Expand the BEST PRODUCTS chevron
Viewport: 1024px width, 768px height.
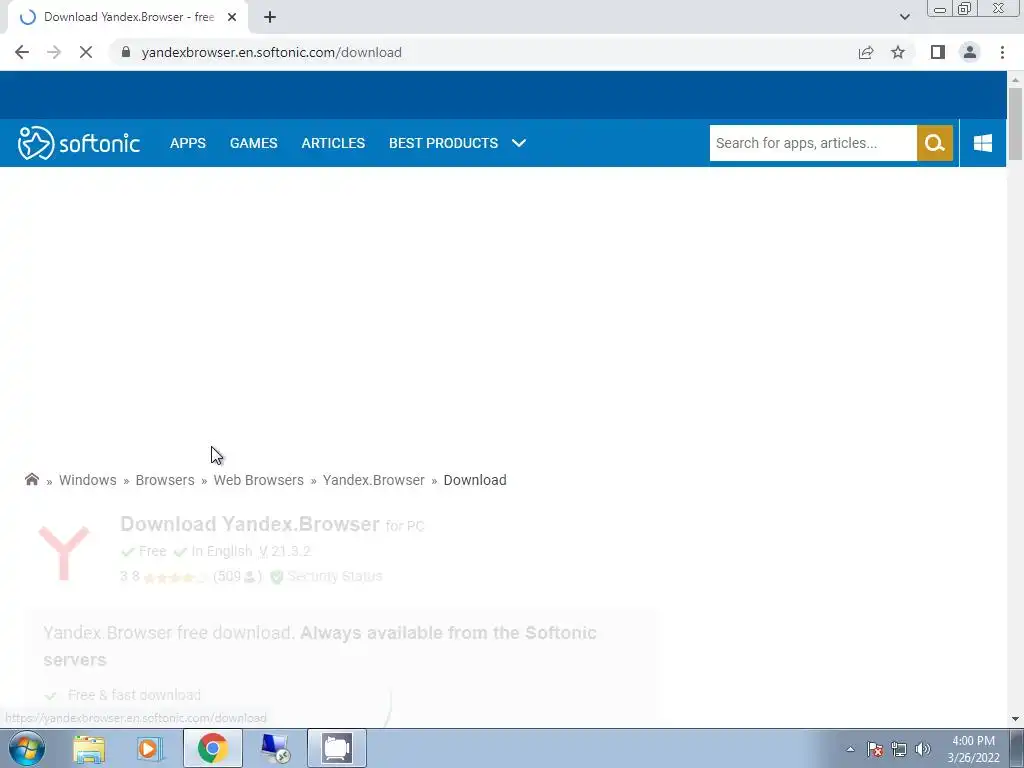[x=519, y=143]
